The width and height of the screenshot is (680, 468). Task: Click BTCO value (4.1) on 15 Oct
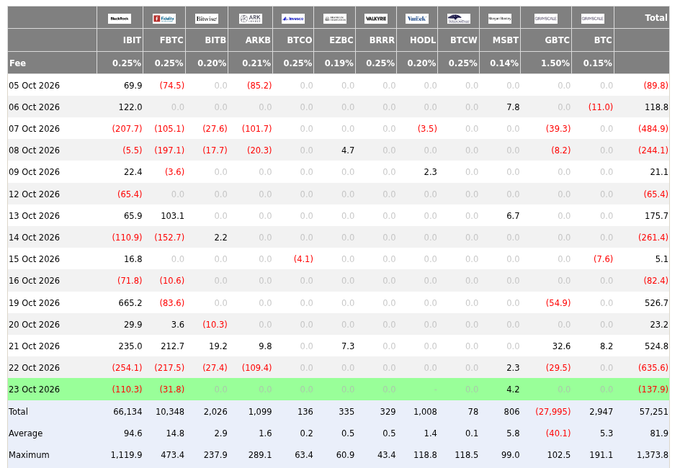(303, 259)
